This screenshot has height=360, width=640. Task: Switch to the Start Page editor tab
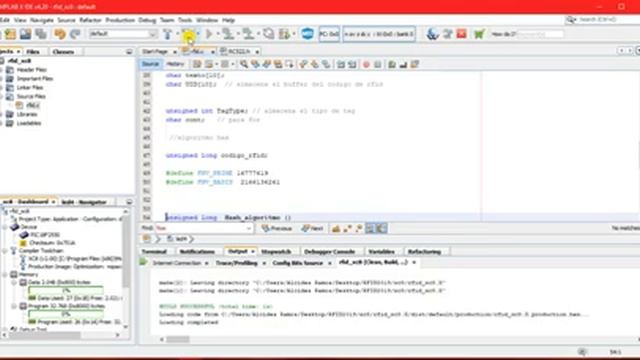(156, 51)
